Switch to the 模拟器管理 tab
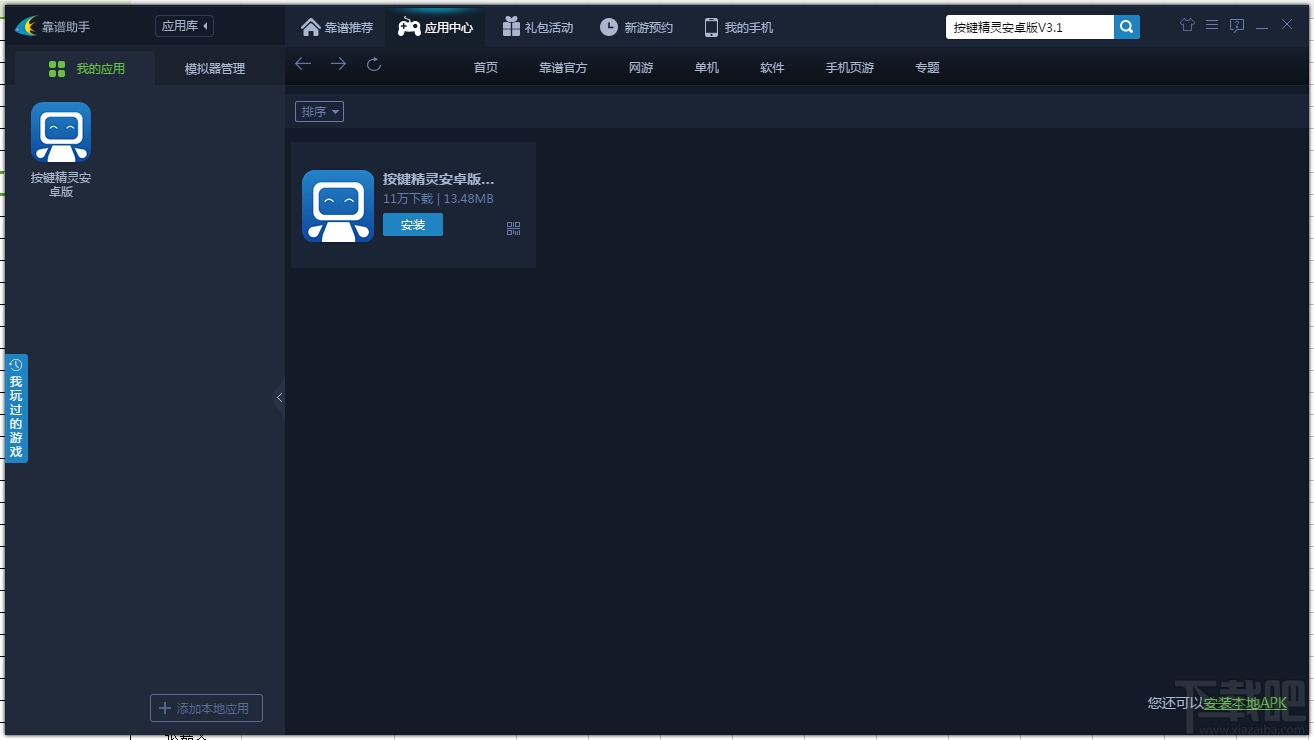The width and height of the screenshot is (1314, 740). [214, 68]
